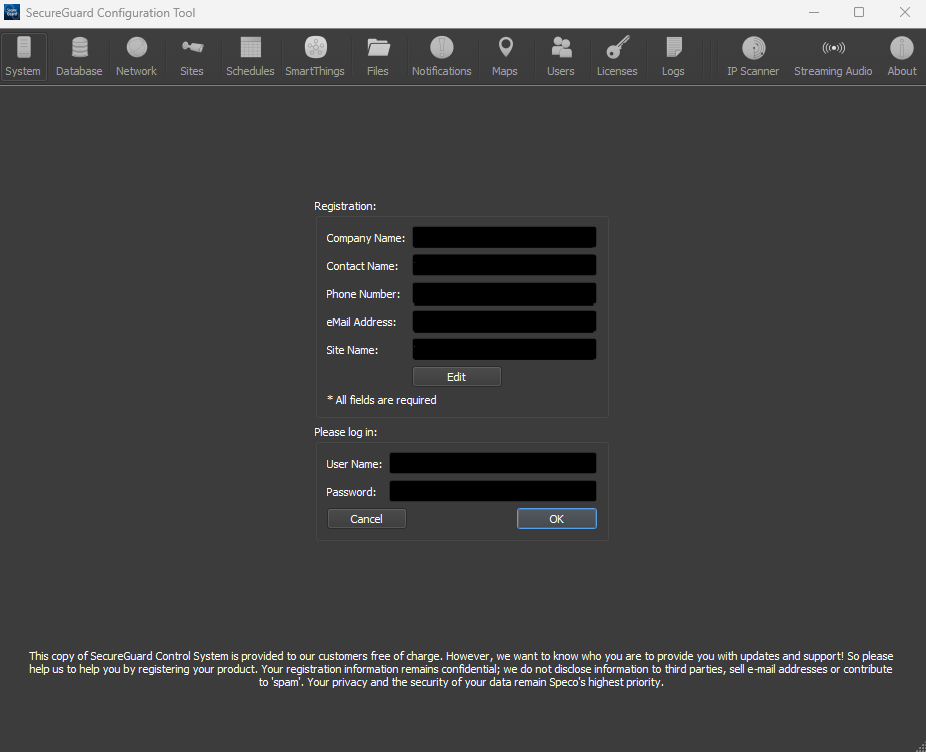Open the Sites configuration icon
The image size is (926, 752).
191,55
